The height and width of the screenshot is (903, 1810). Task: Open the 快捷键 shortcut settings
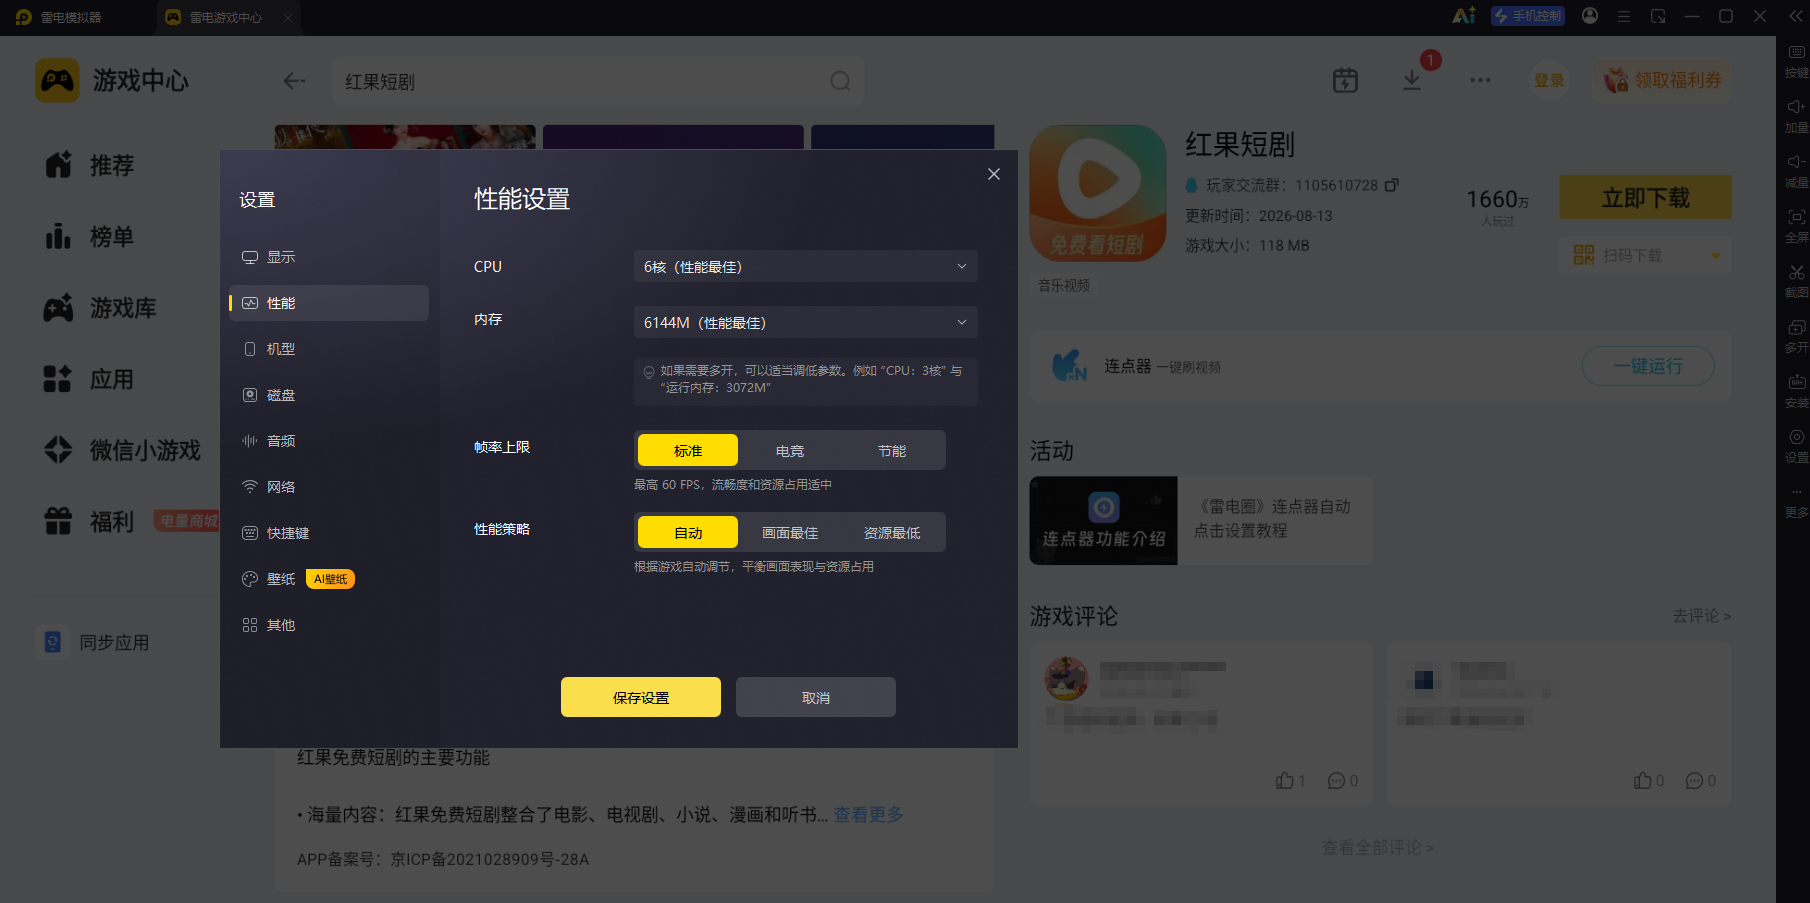point(329,533)
